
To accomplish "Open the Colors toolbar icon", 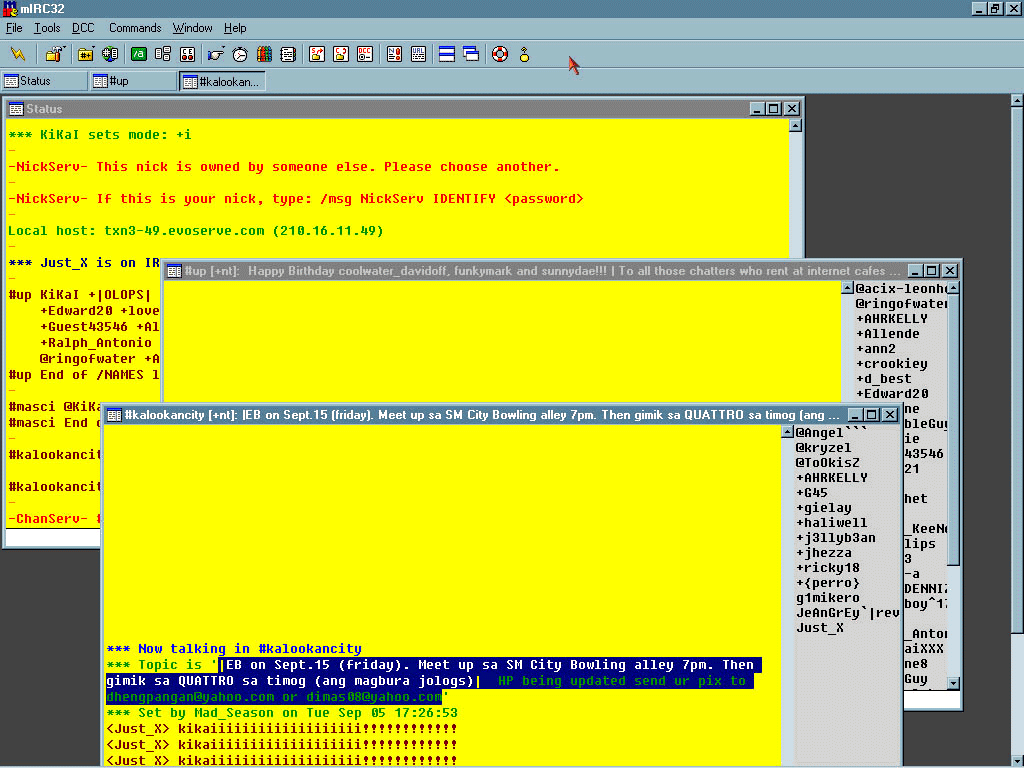I will 264,54.
